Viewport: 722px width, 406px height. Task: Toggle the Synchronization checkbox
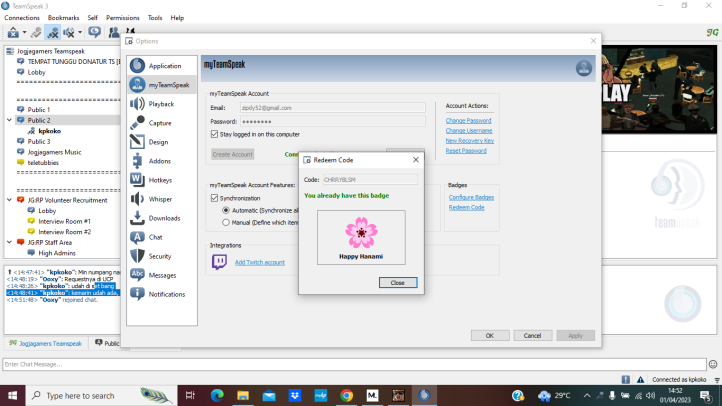coord(214,198)
